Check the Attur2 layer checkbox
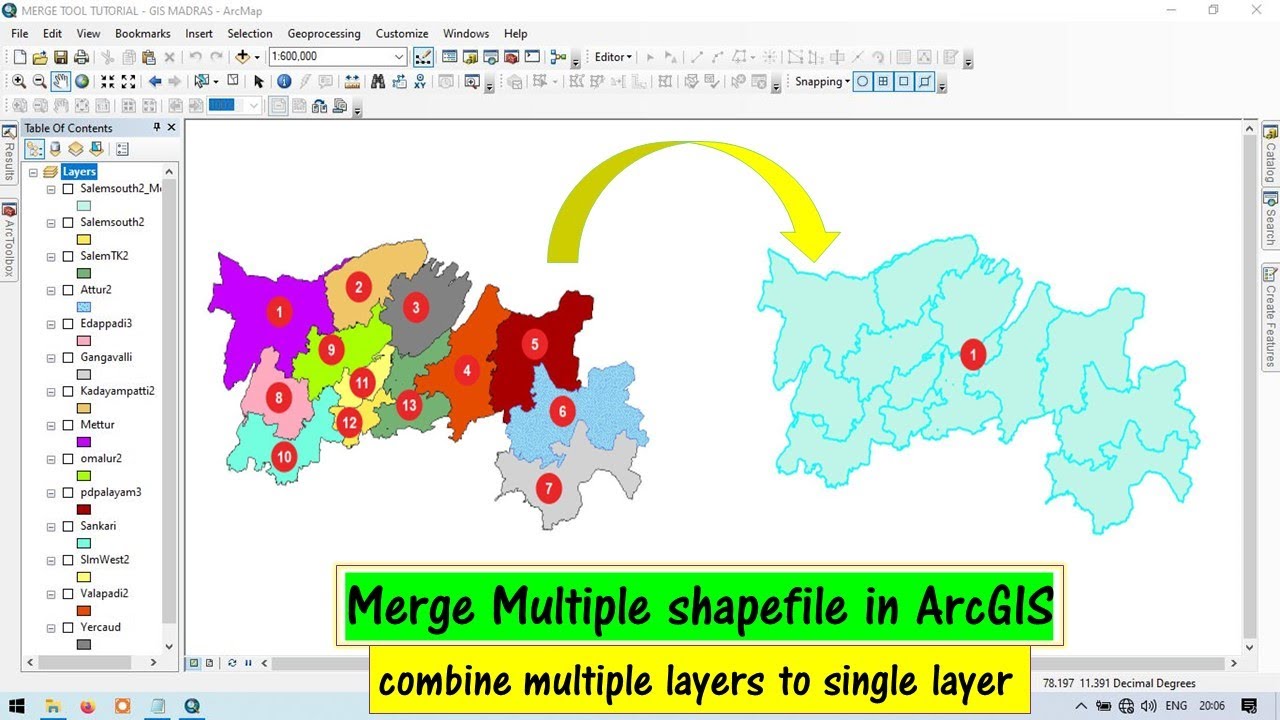Viewport: 1280px width, 720px height. 68,290
